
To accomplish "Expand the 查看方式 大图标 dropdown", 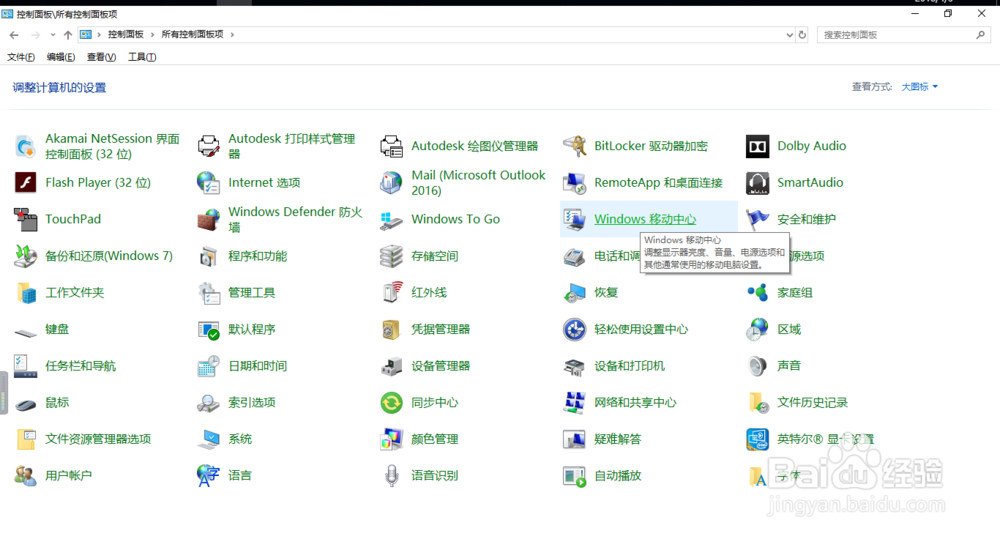I will pos(920,87).
